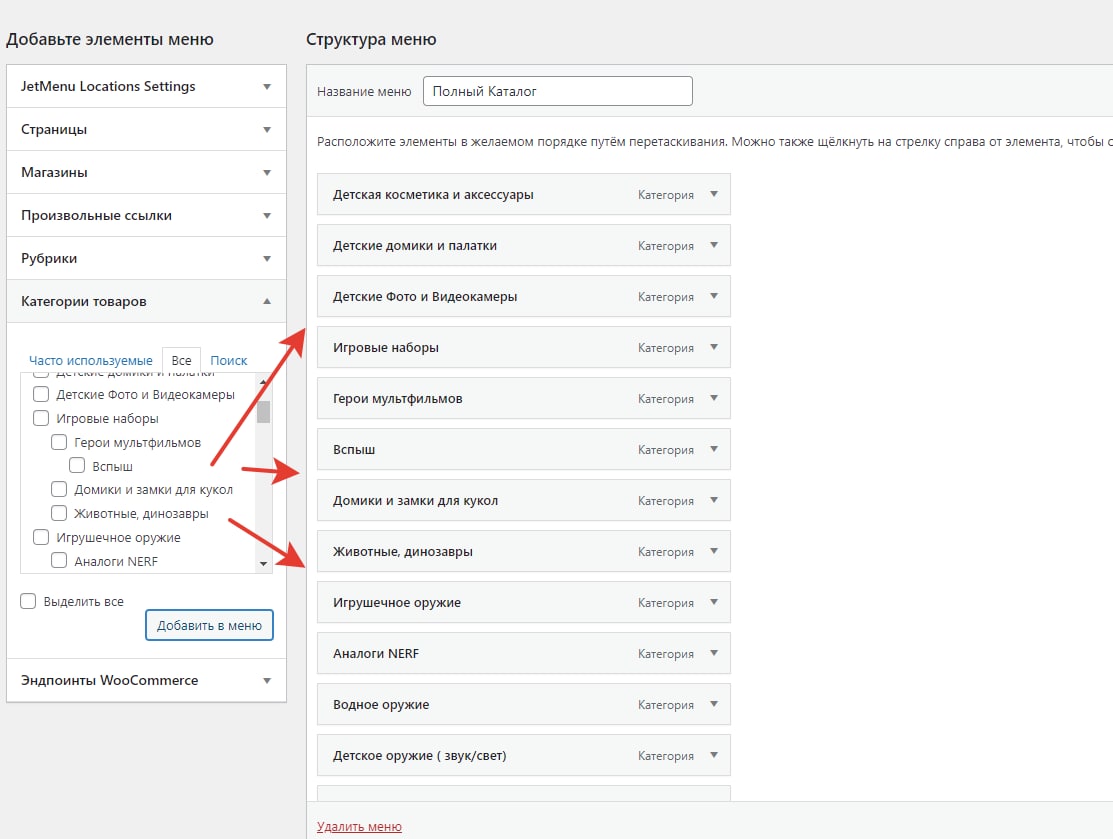Check the Игрушечное оружие checkbox
Image resolution: width=1113 pixels, height=839 pixels.
pyautogui.click(x=41, y=537)
